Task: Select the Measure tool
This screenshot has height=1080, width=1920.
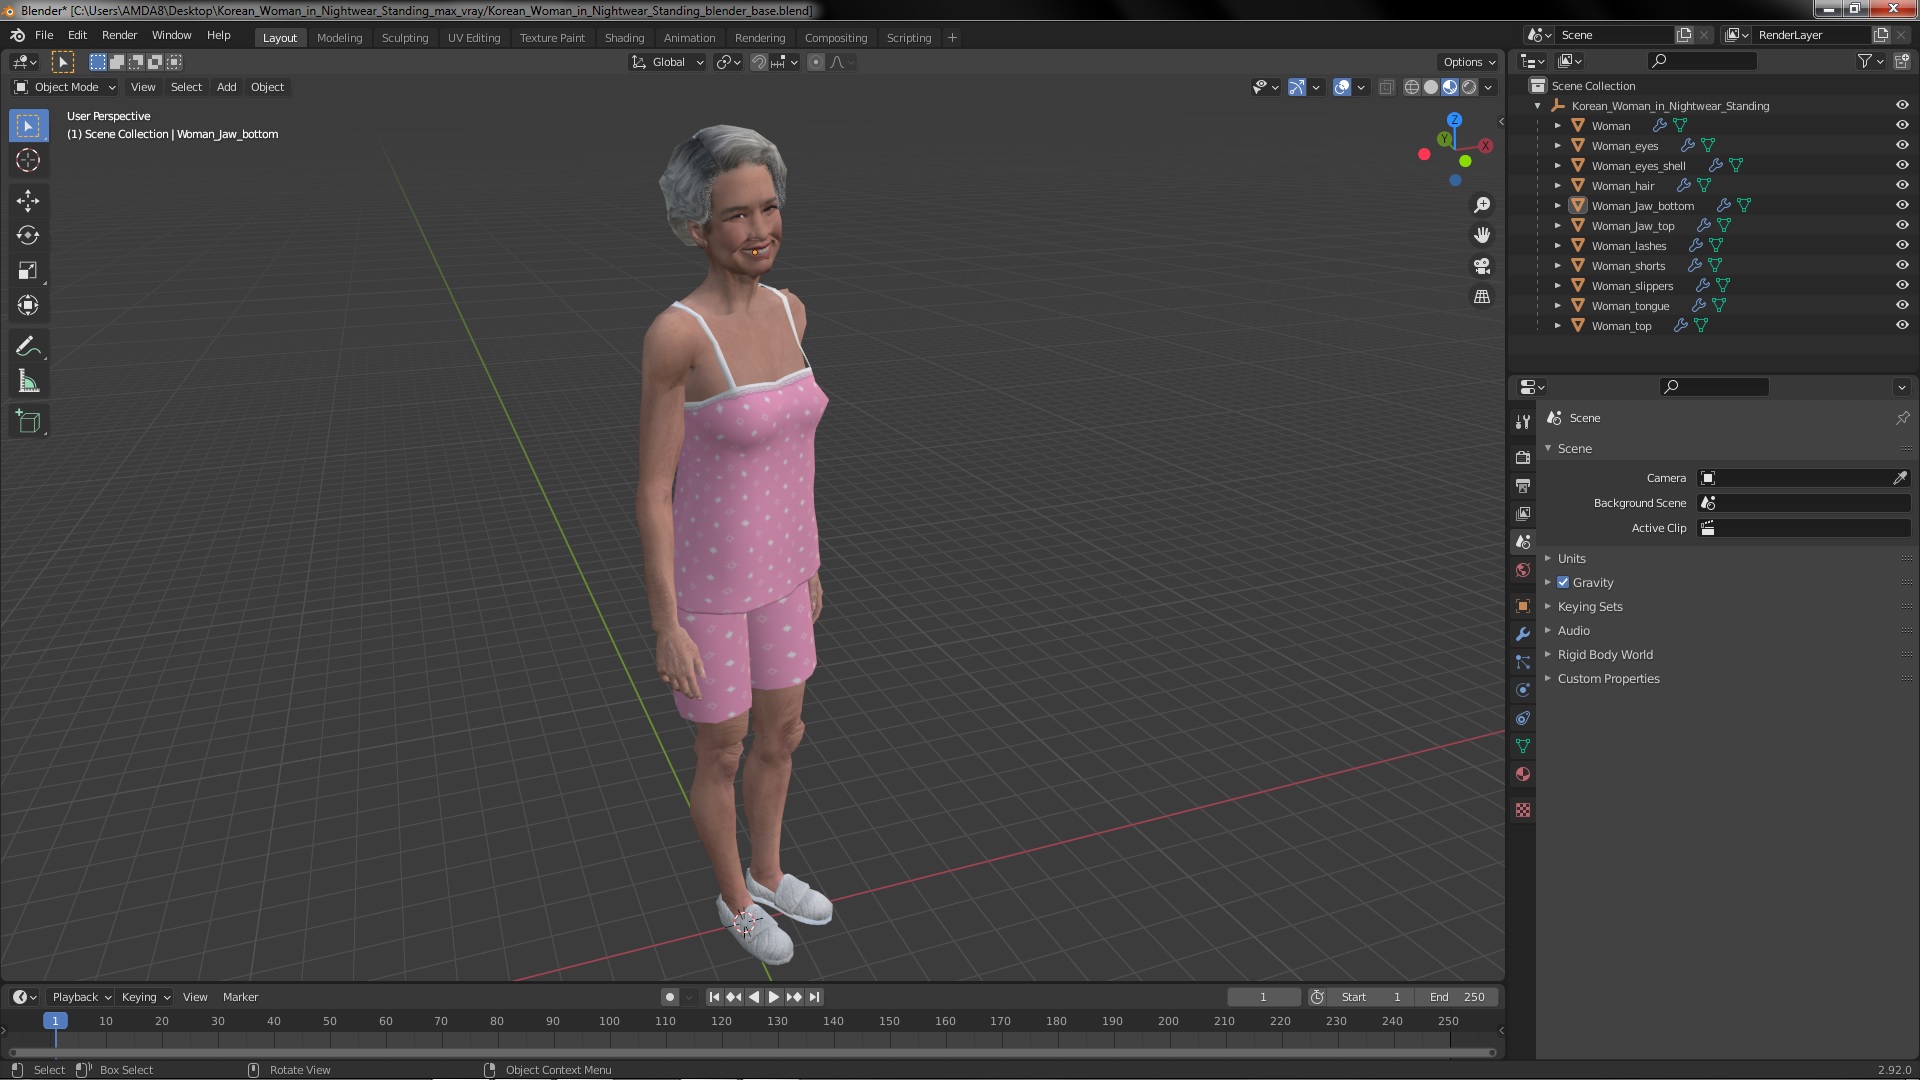Action: tap(28, 381)
